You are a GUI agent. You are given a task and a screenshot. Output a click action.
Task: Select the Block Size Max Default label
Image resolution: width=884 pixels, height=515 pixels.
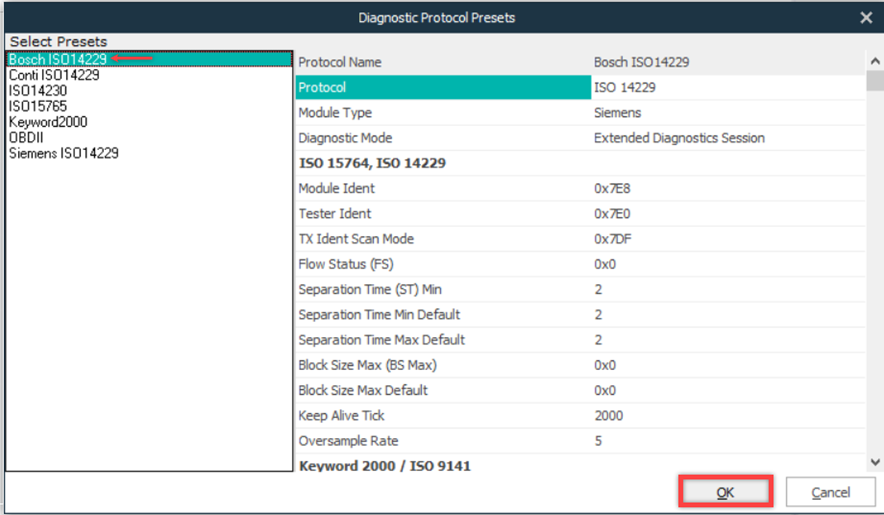[363, 390]
